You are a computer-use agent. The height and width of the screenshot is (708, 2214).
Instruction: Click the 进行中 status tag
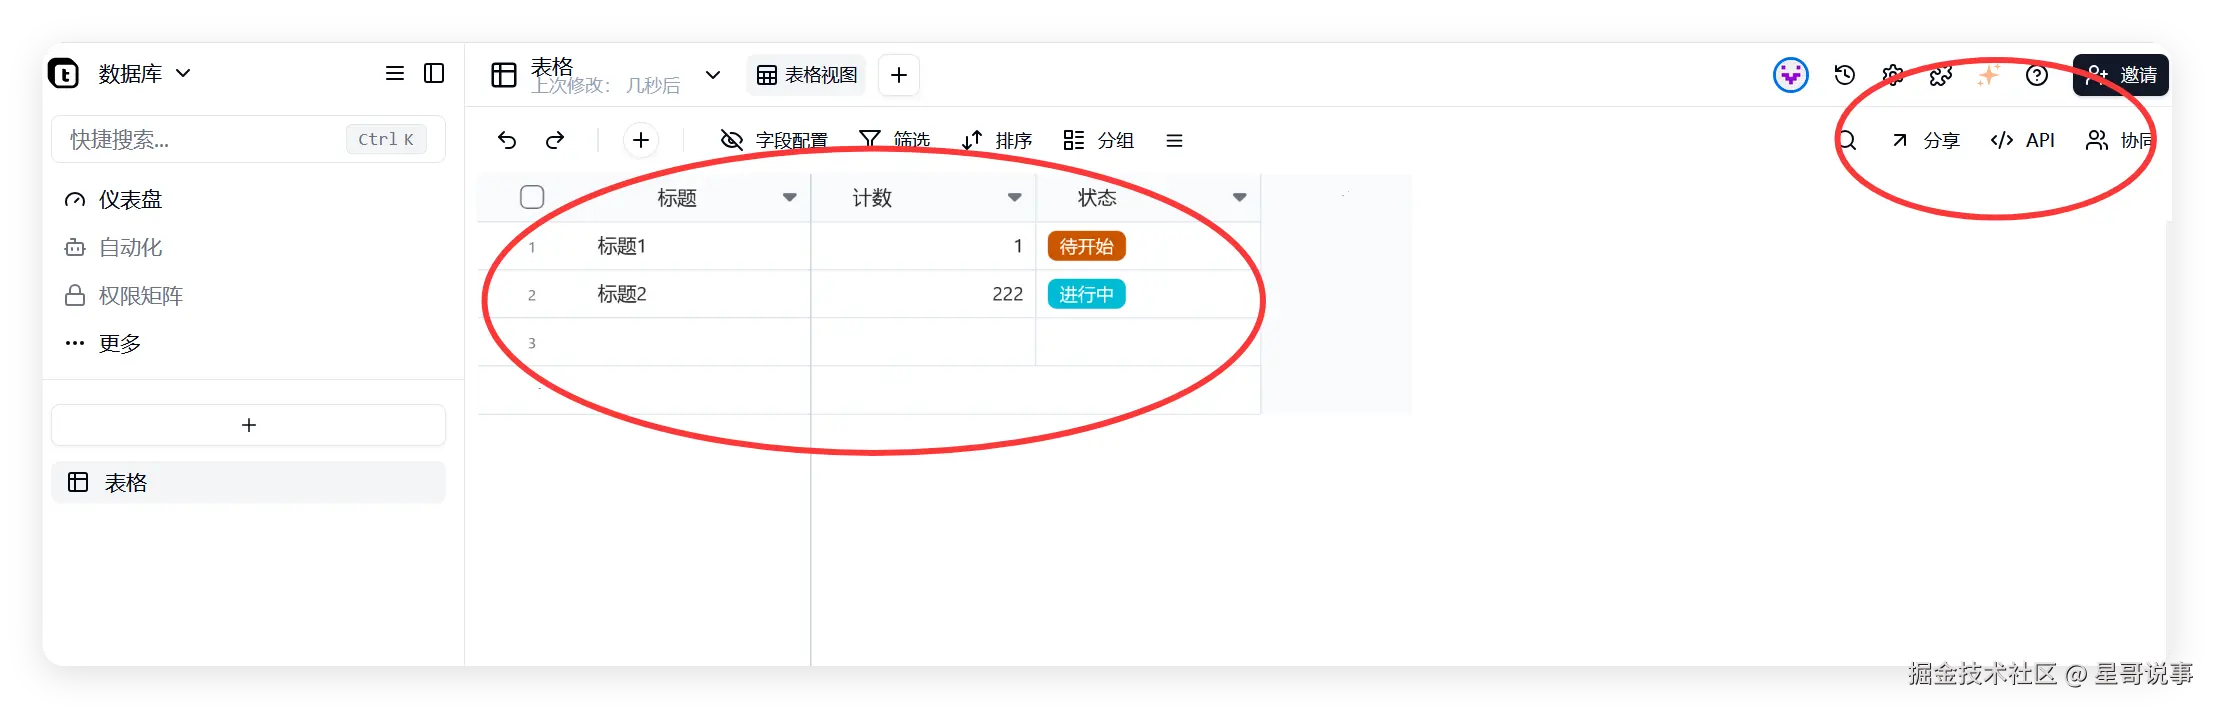1086,294
